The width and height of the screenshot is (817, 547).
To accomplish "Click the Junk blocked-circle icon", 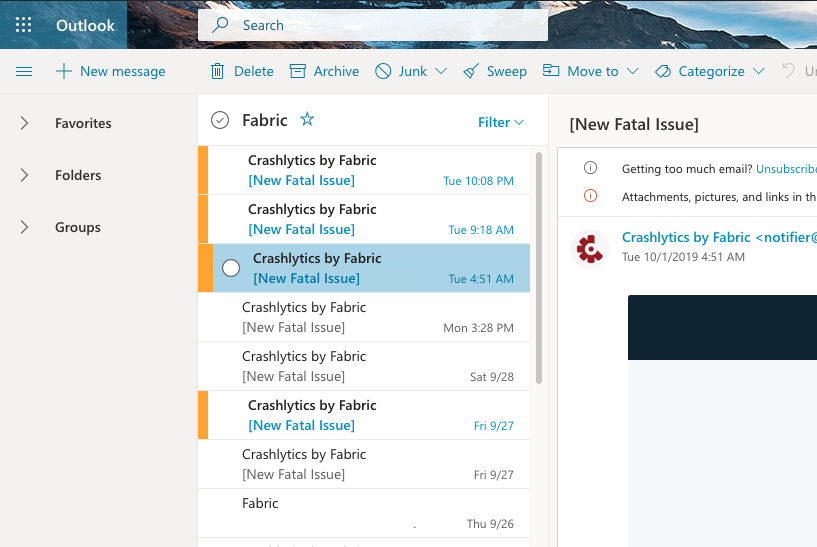I will 383,71.
